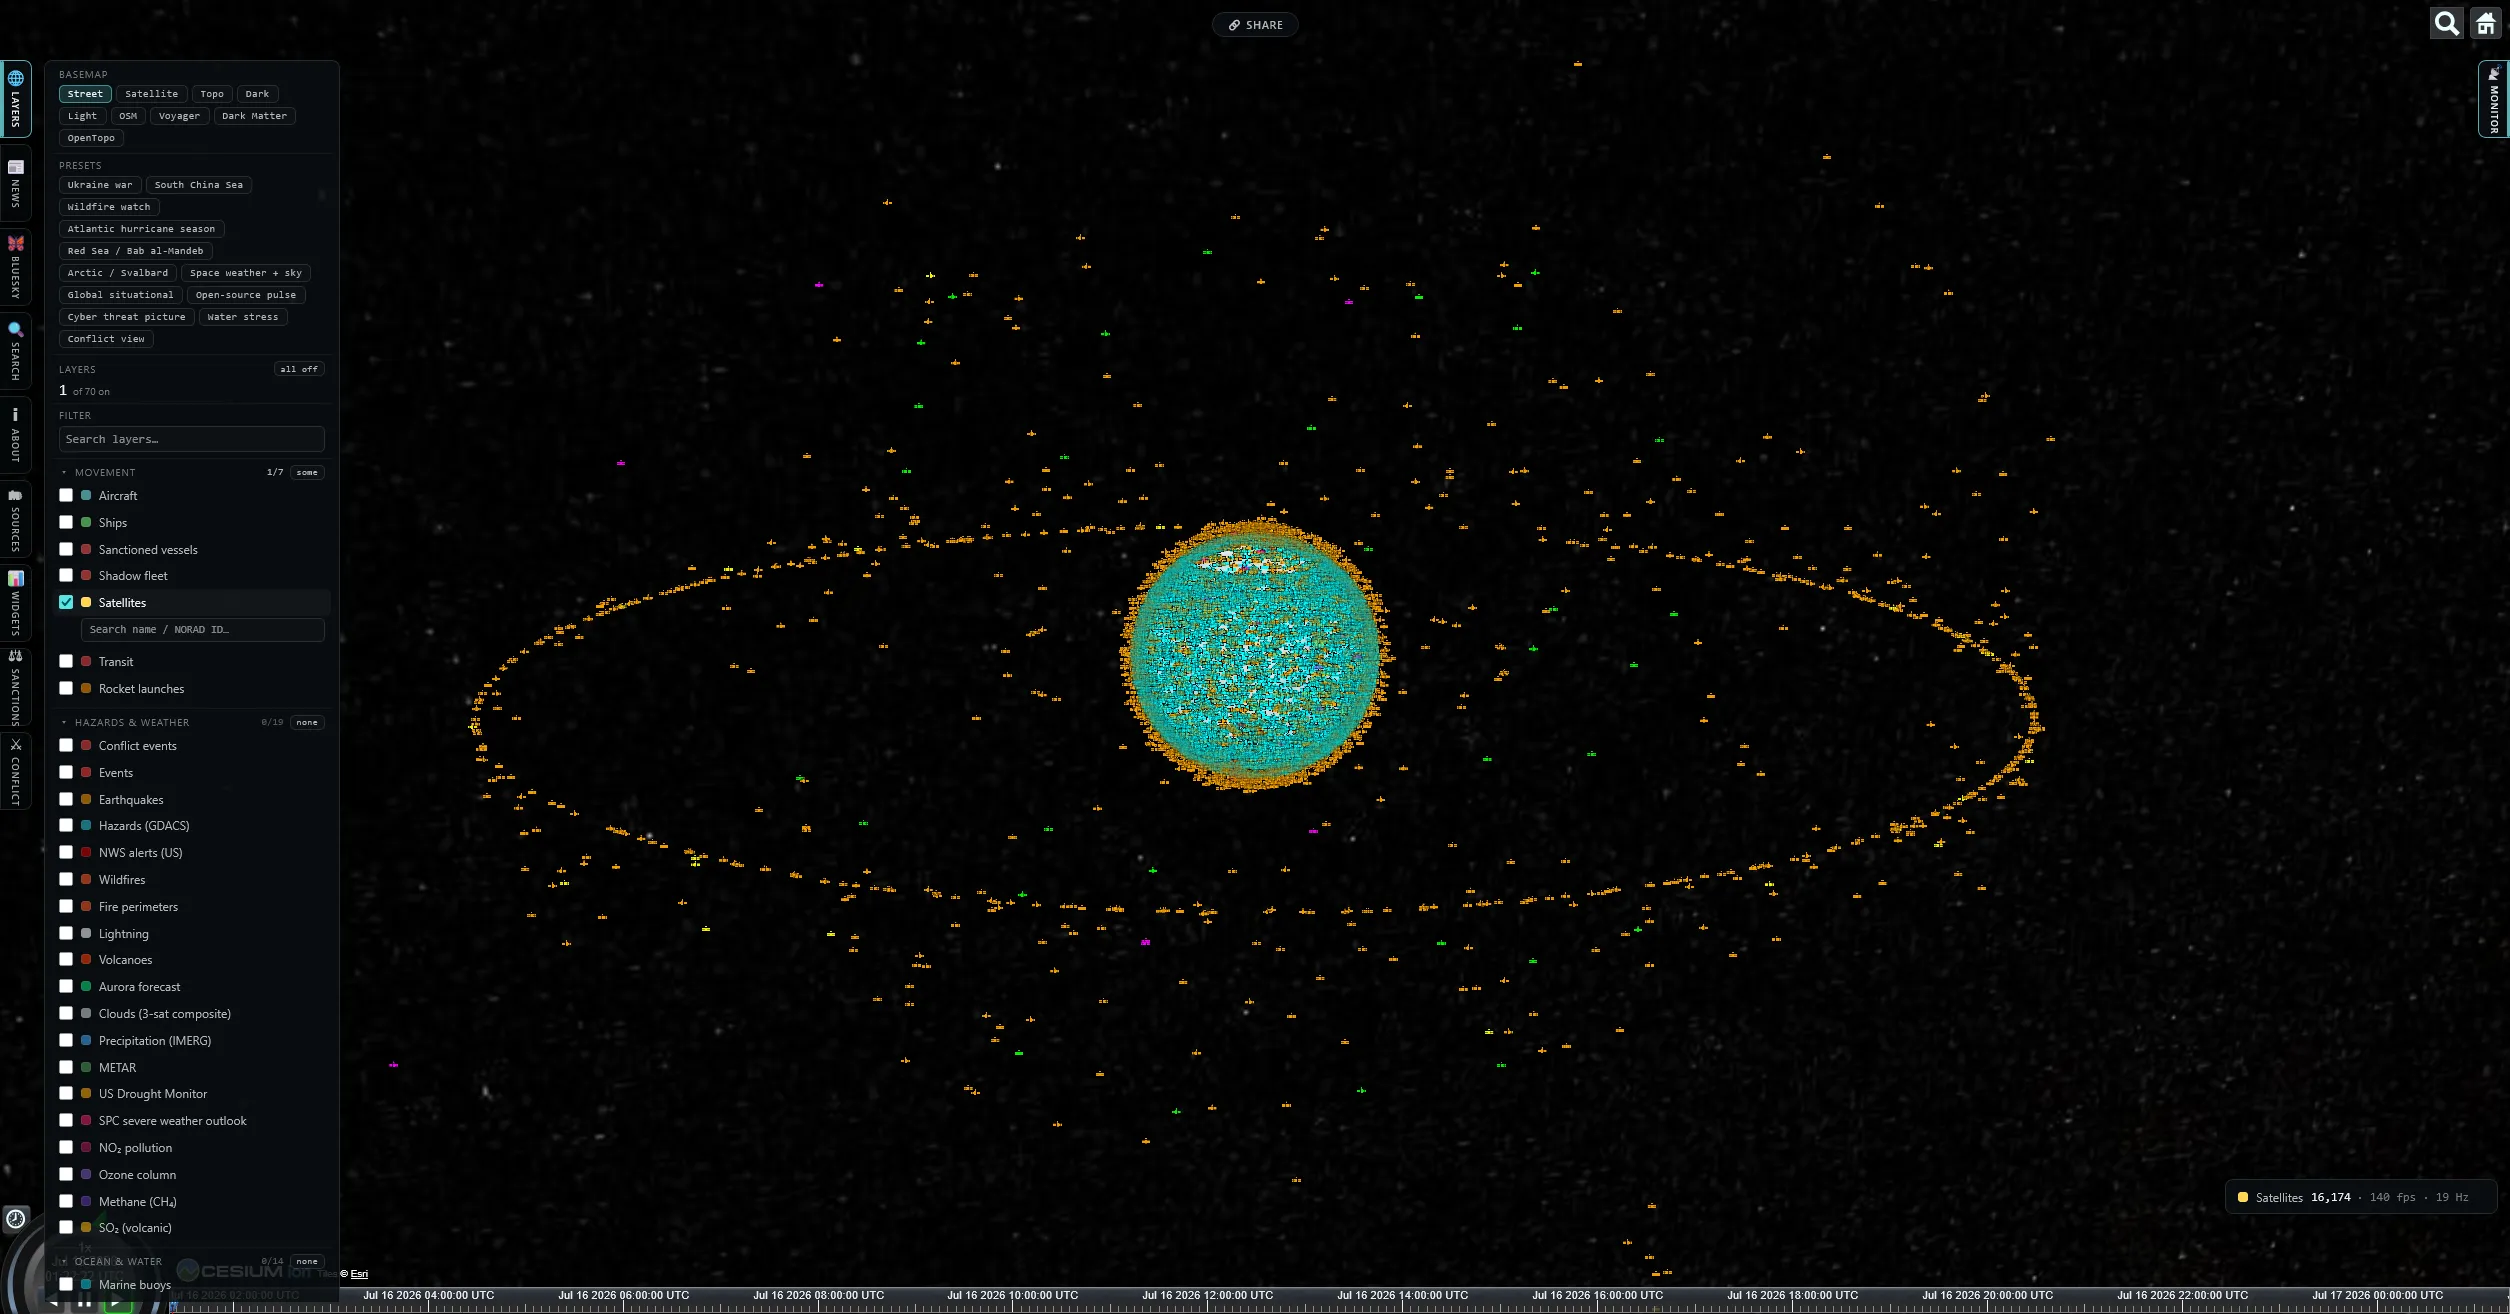The width and height of the screenshot is (2510, 1314).
Task: Click the Satellites yellow color swatch
Action: point(86,602)
